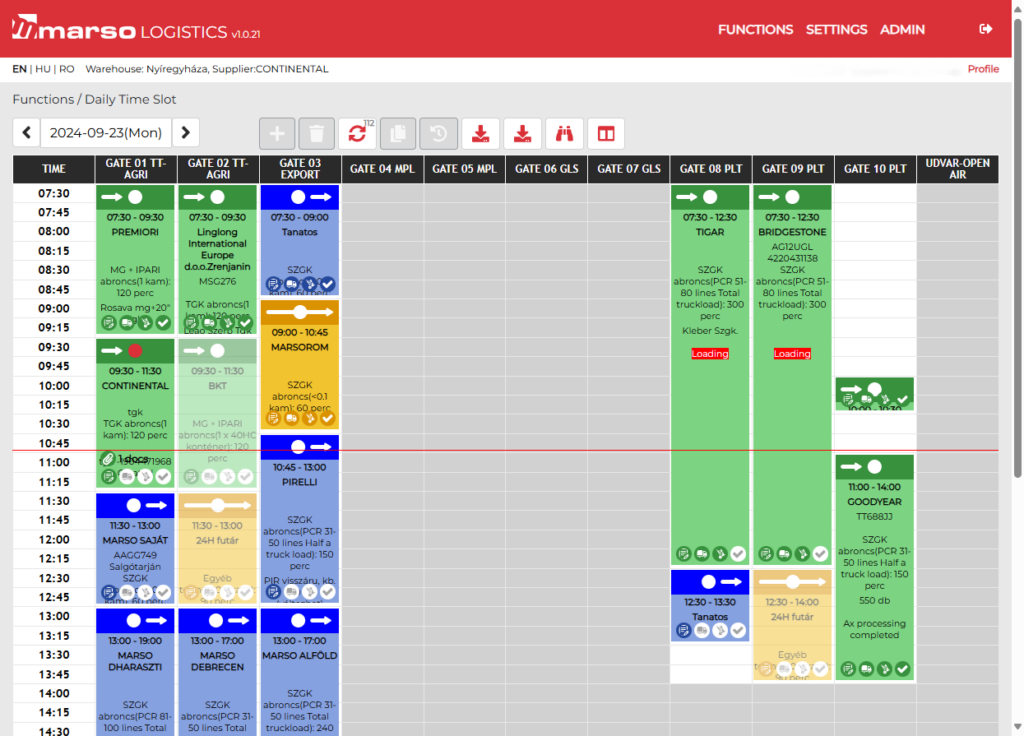Open the ADMIN menu
The height and width of the screenshot is (736, 1024).
click(x=902, y=29)
